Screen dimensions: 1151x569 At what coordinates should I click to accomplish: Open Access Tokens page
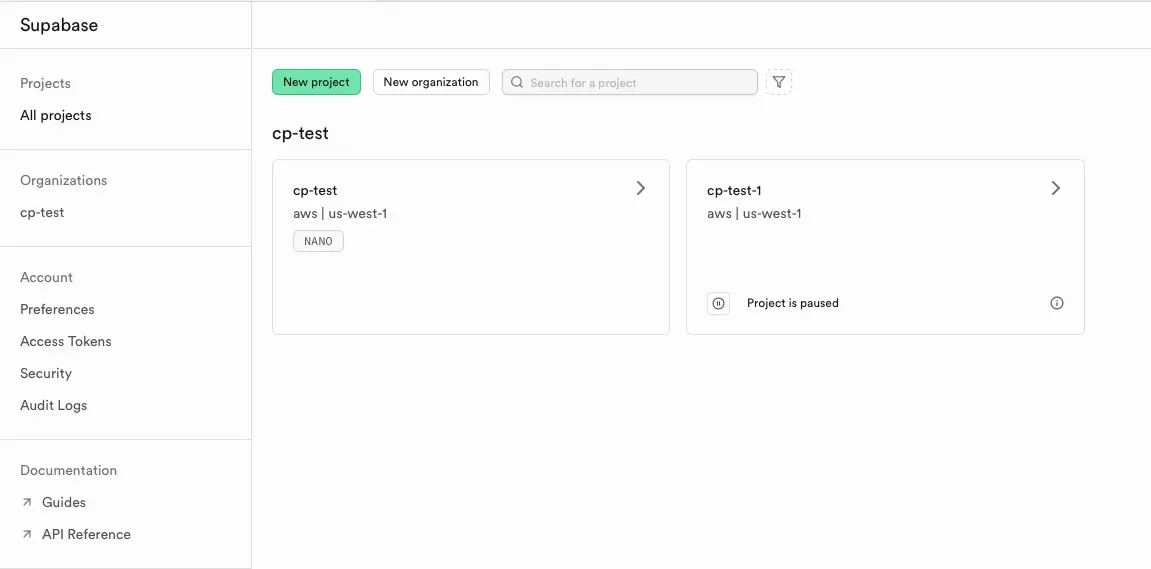tap(66, 341)
